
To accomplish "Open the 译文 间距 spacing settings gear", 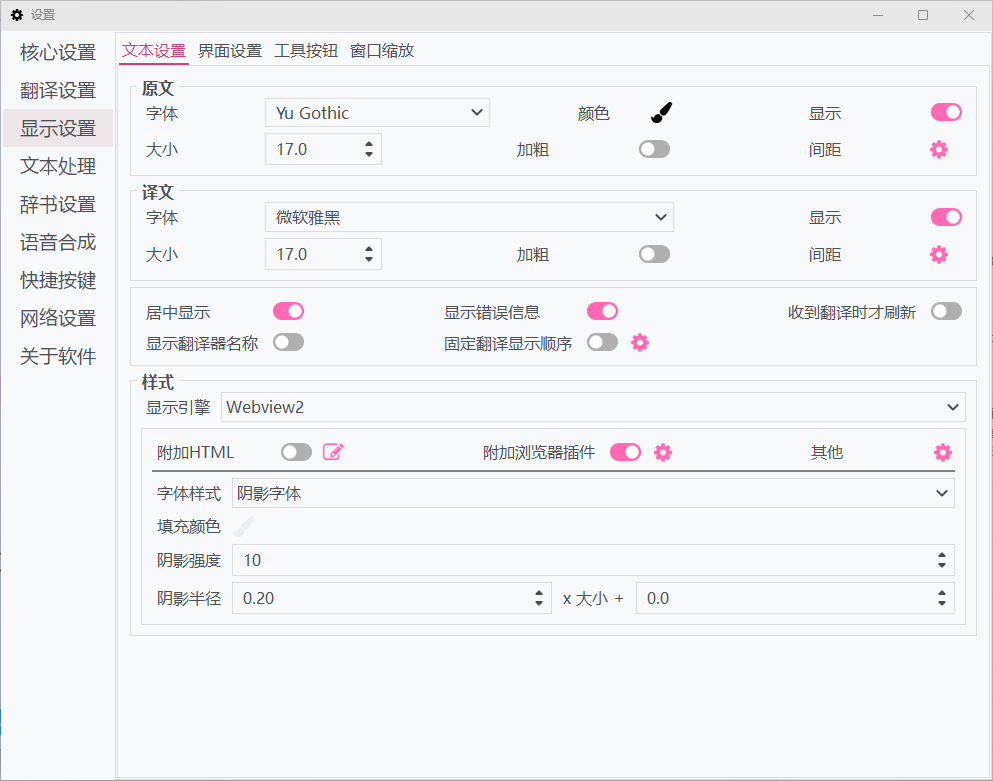I will tap(937, 254).
